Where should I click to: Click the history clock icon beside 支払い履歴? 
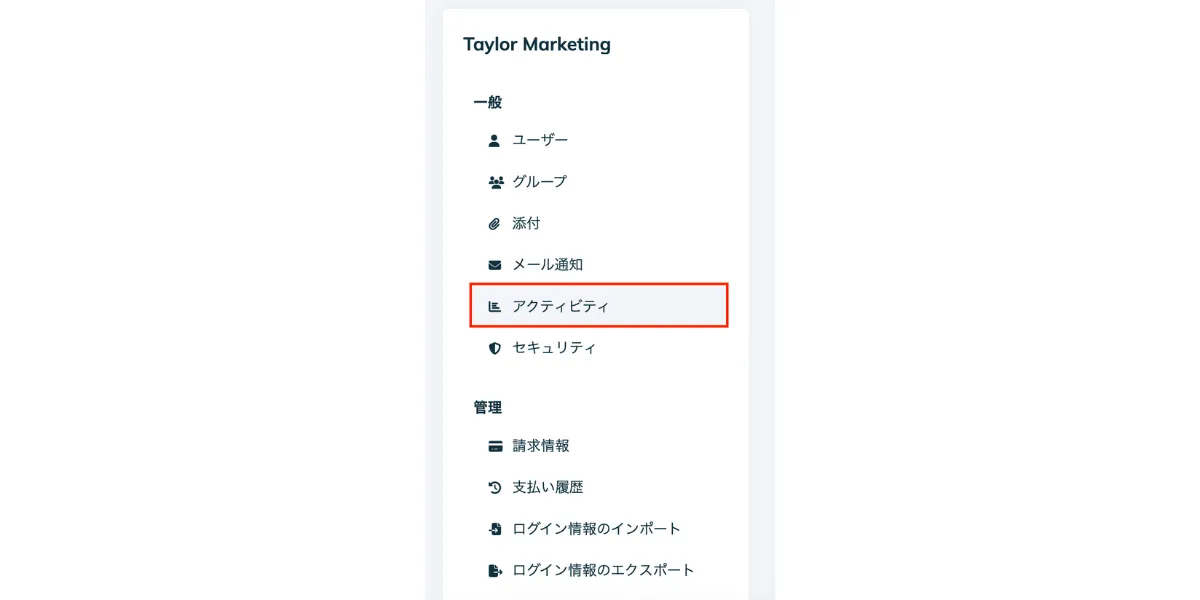pyautogui.click(x=494, y=488)
